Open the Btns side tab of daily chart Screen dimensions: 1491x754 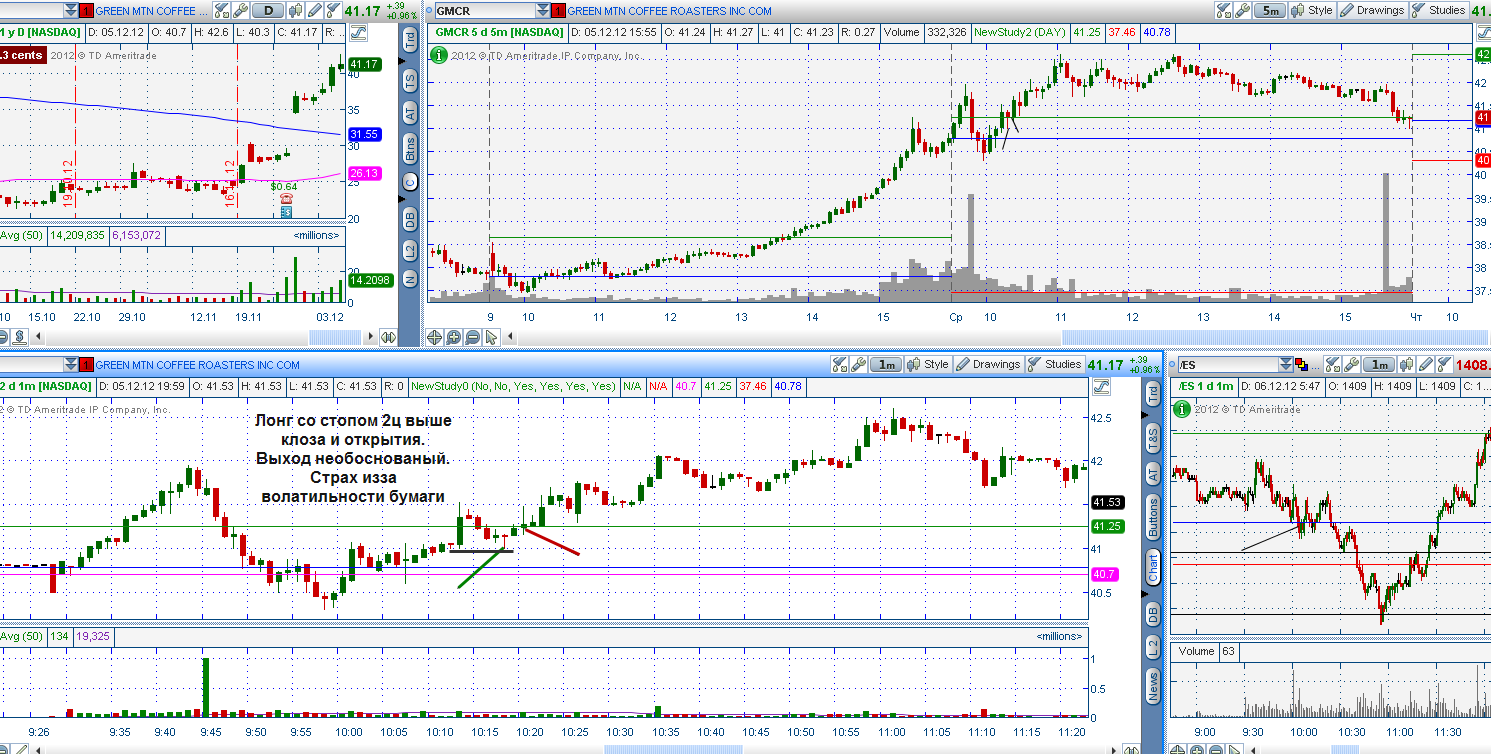click(409, 149)
